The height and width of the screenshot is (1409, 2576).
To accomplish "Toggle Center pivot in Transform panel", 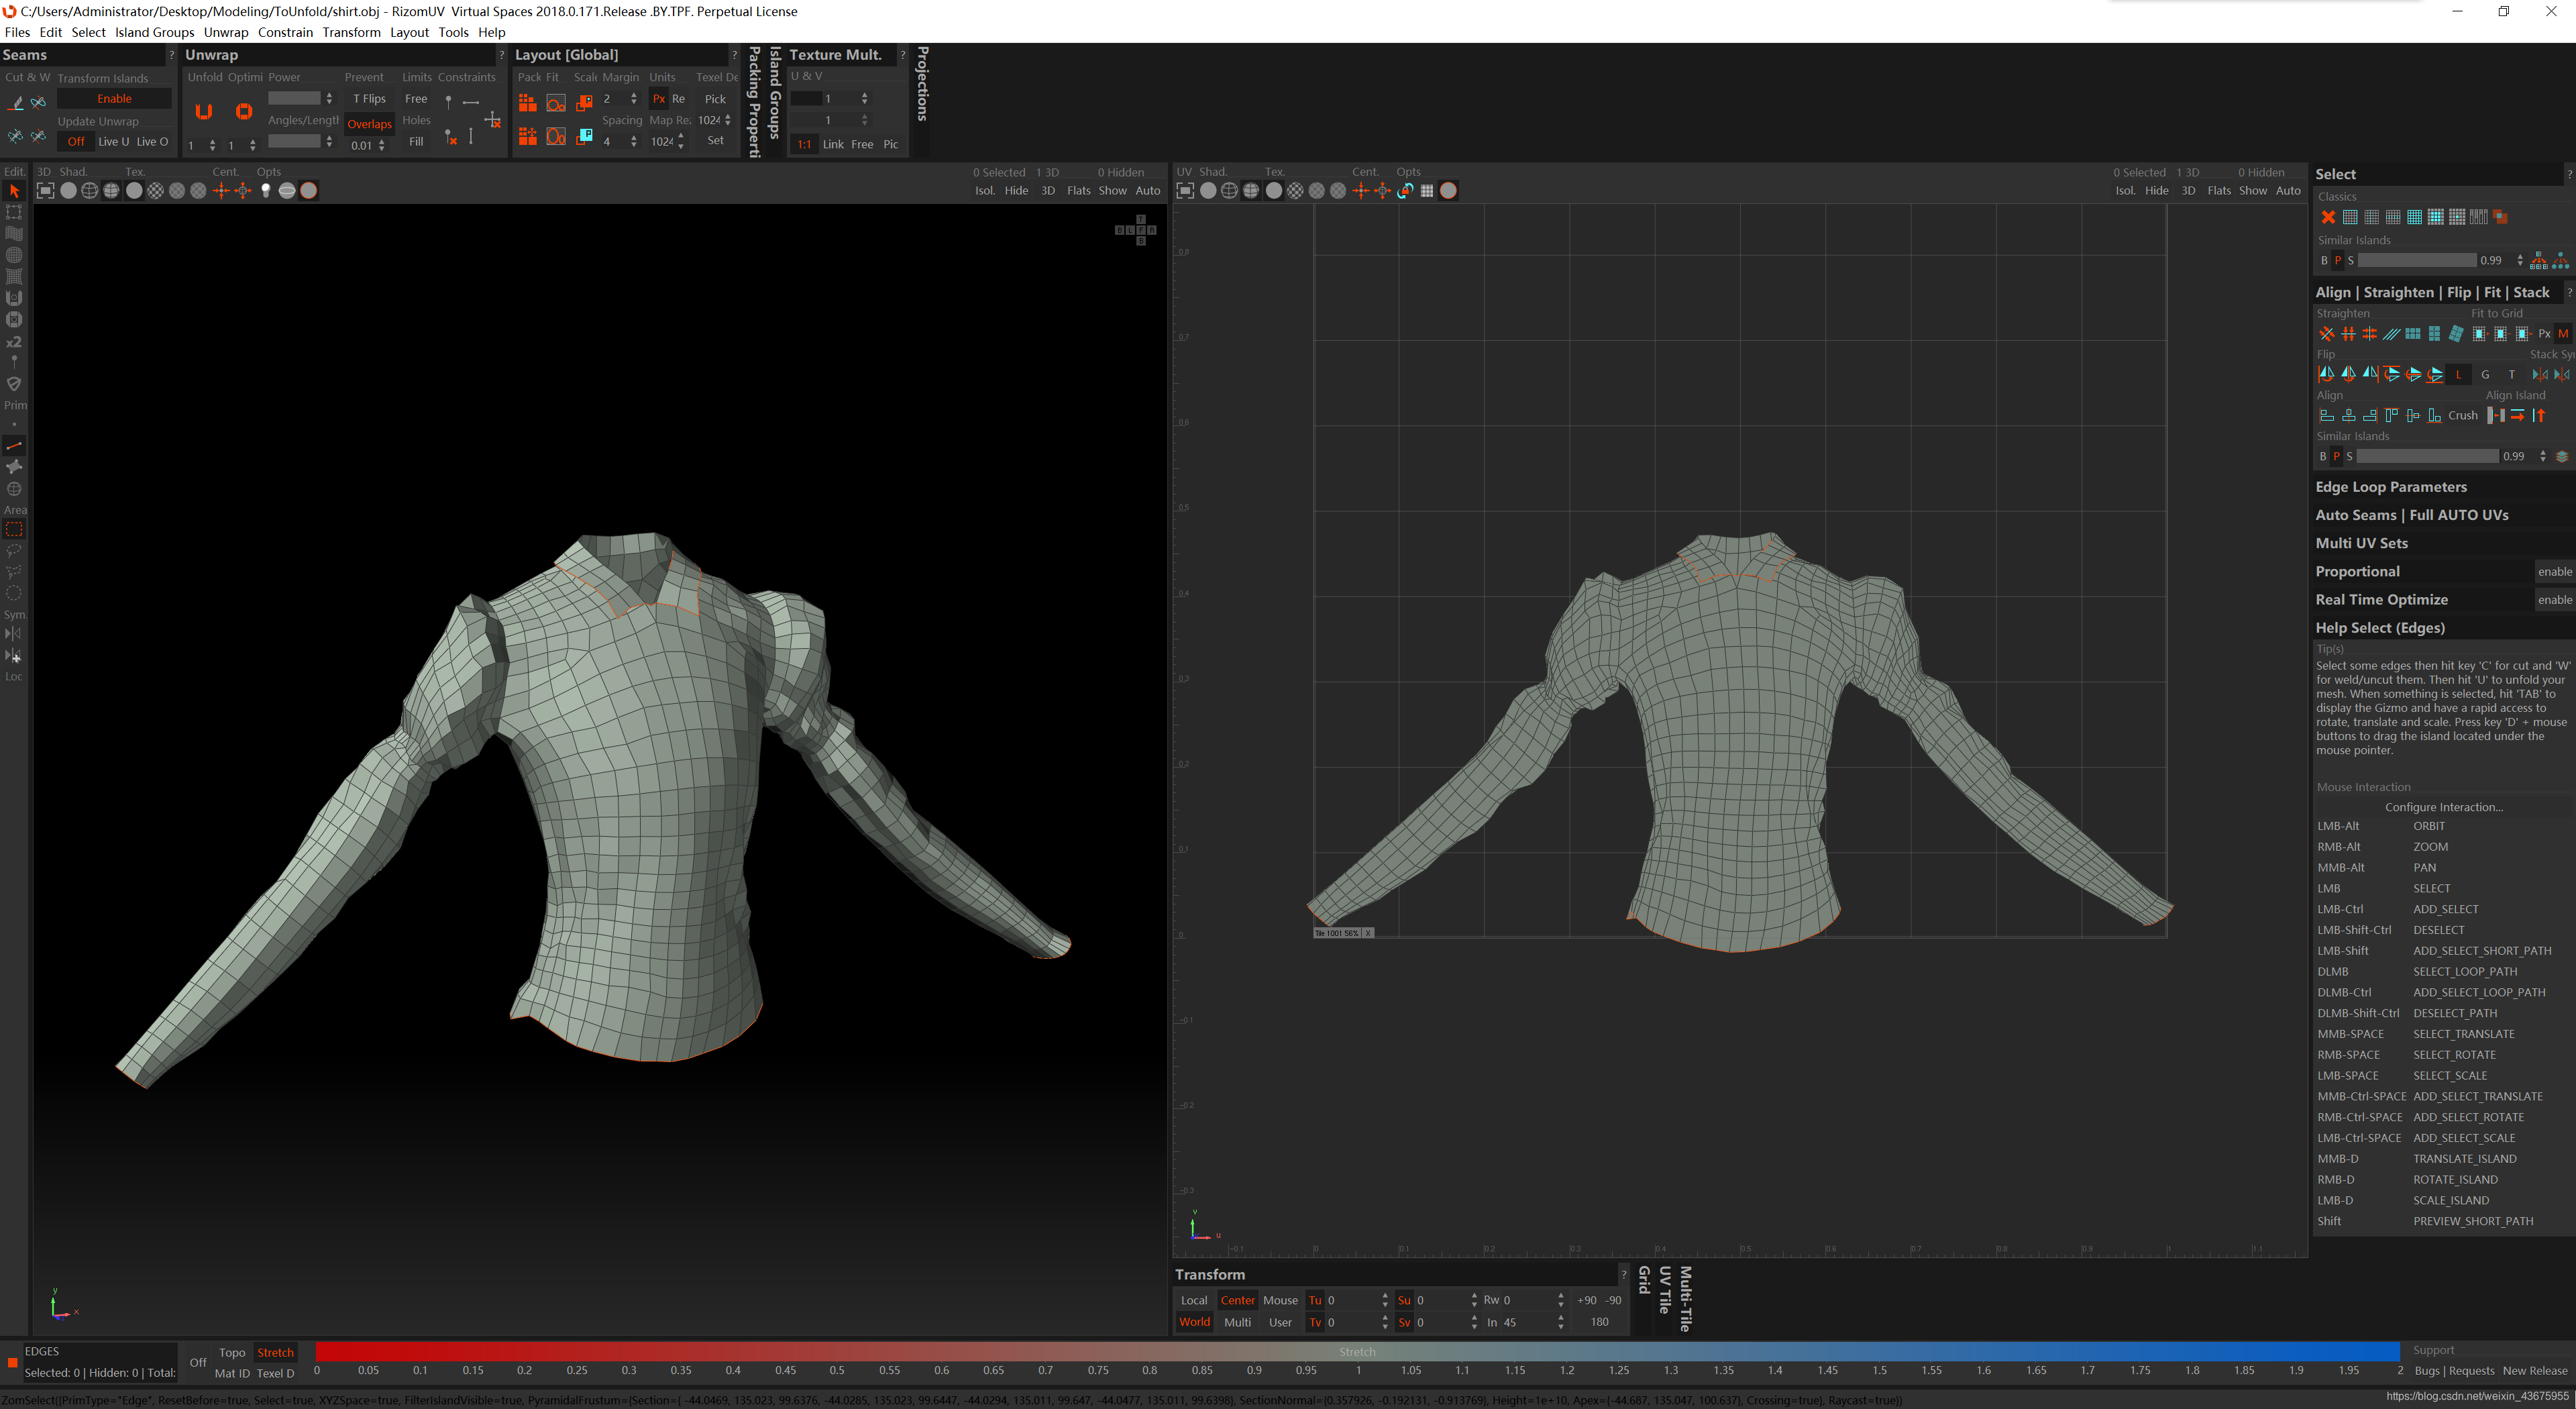I will coord(1237,1300).
